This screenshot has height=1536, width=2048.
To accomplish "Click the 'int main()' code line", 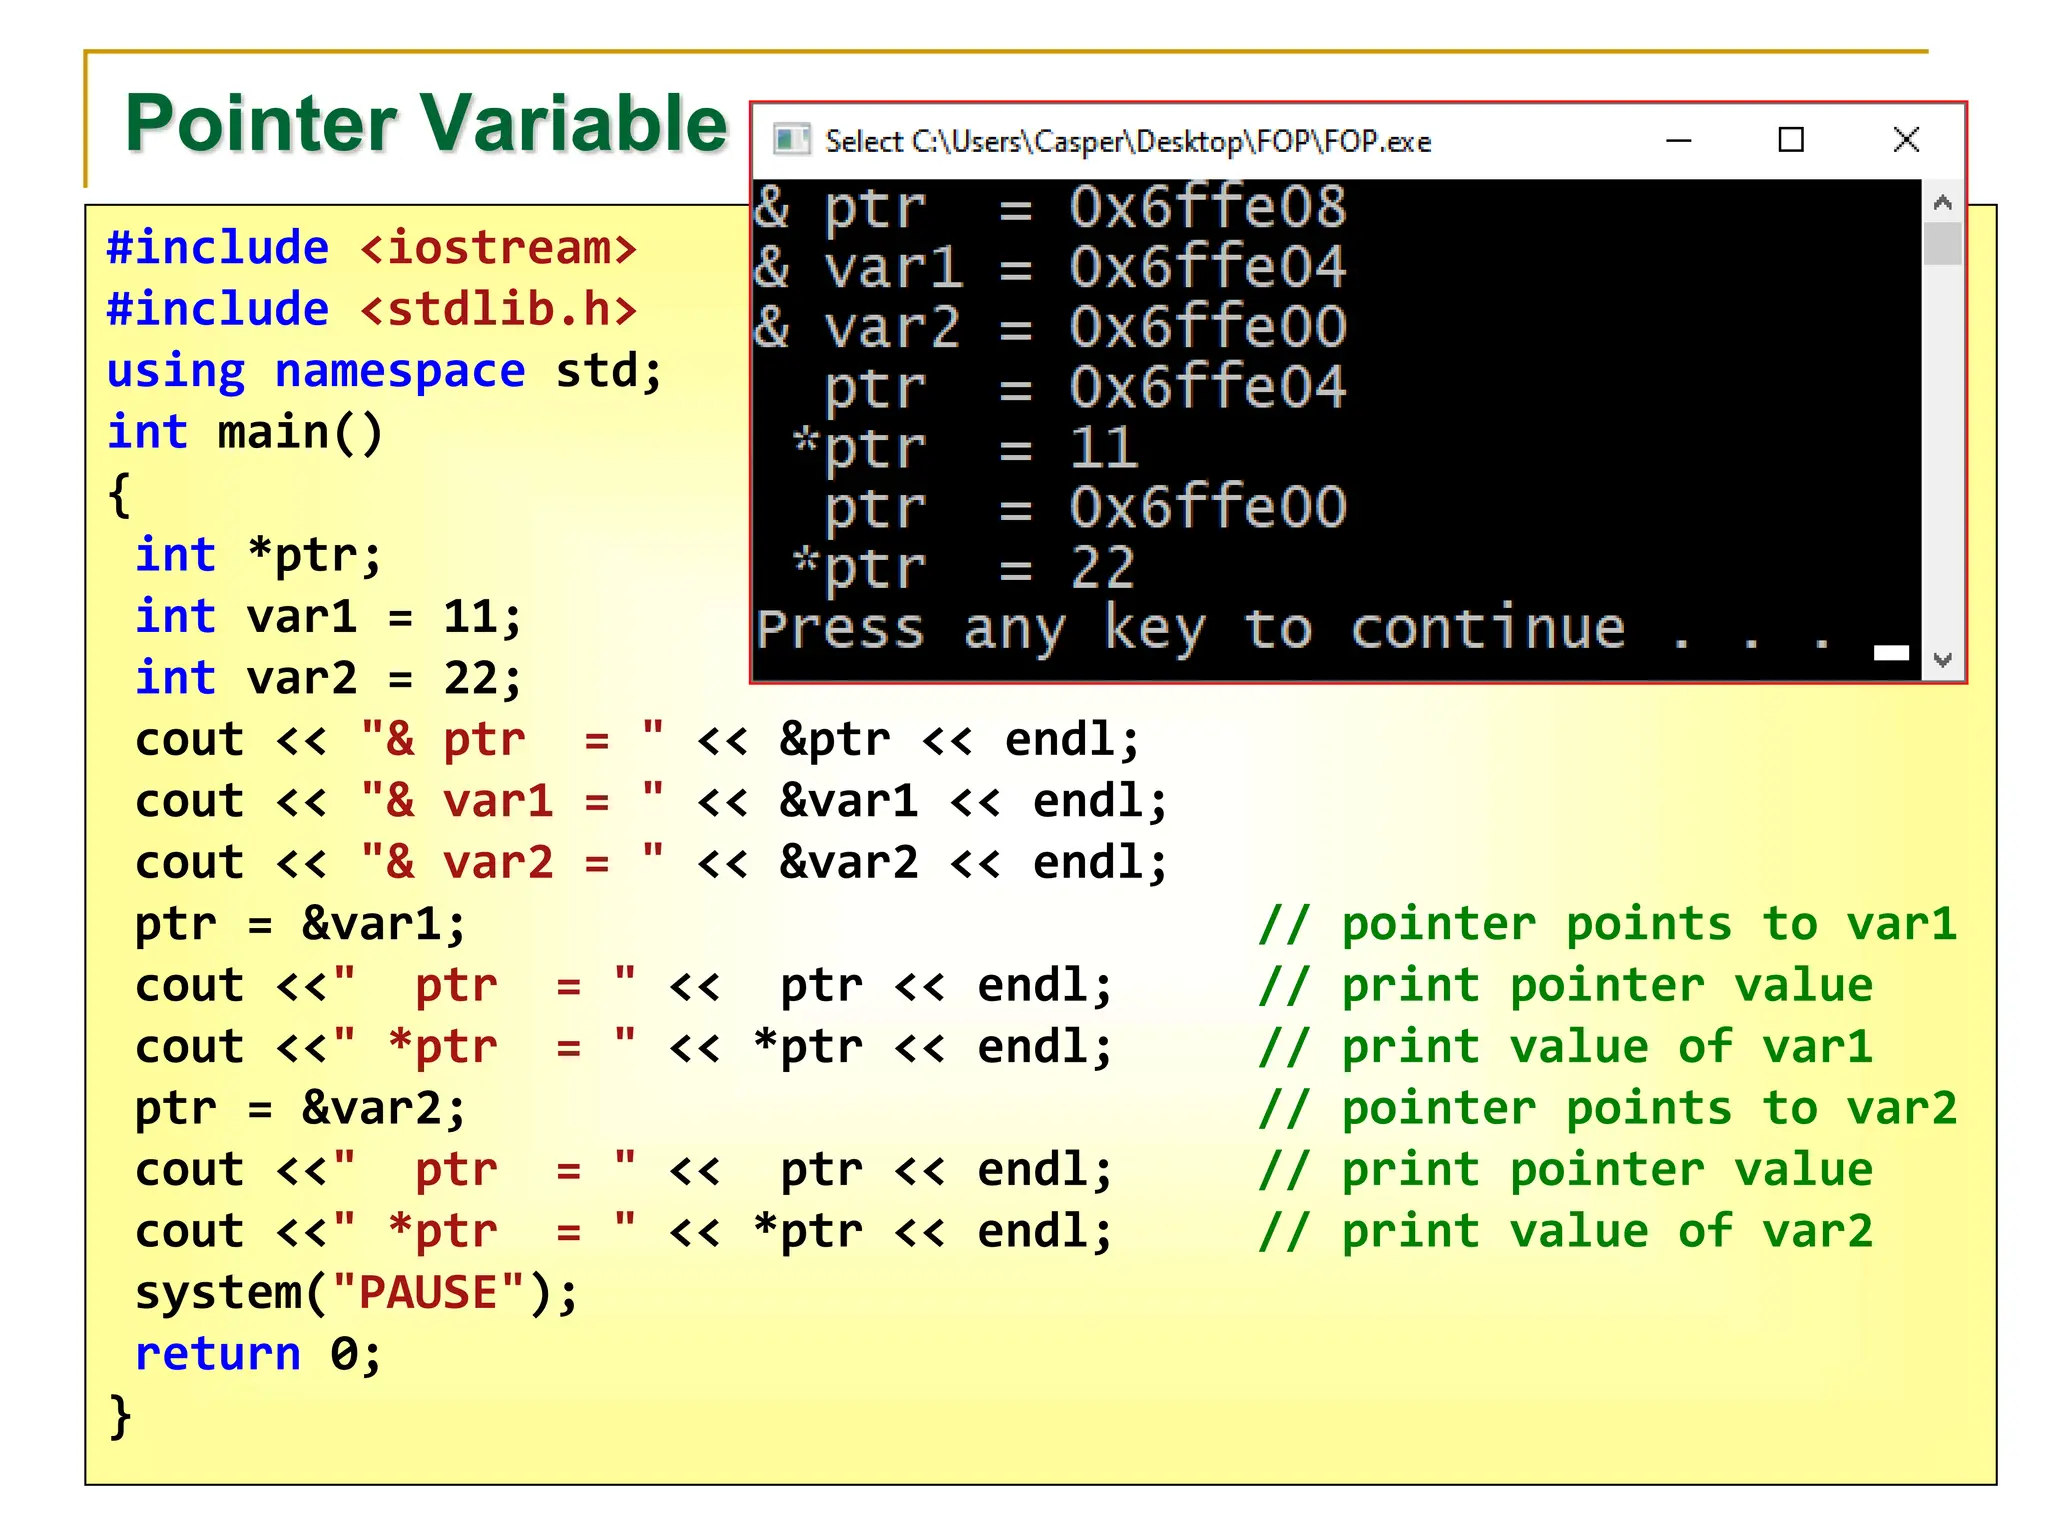I will (x=245, y=433).
